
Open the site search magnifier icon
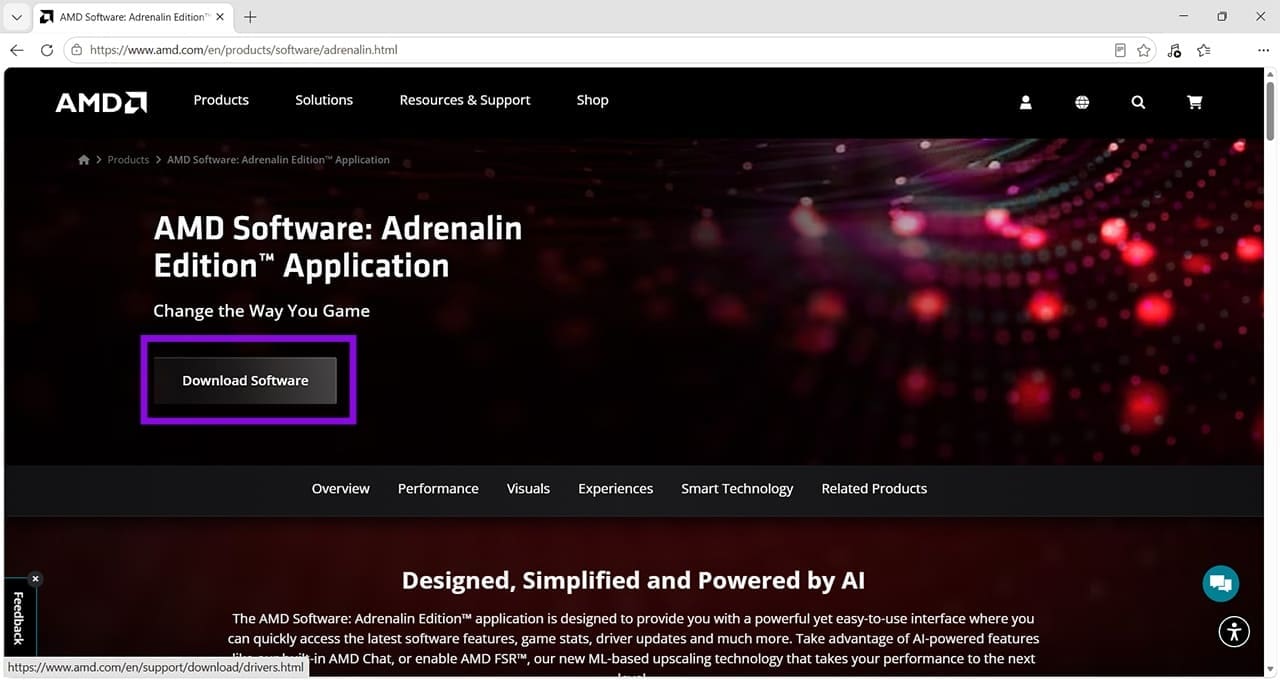pos(1138,102)
